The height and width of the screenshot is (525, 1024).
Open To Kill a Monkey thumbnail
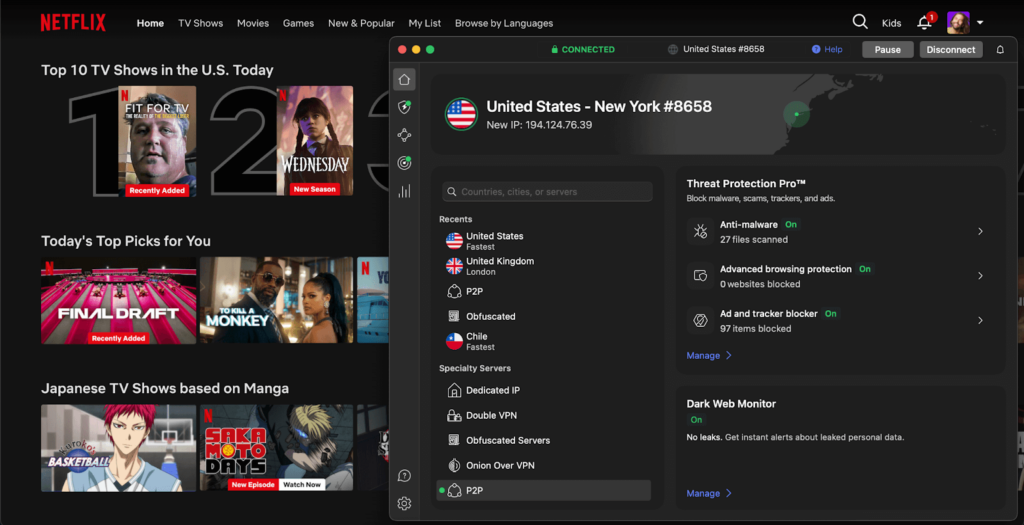click(276, 300)
